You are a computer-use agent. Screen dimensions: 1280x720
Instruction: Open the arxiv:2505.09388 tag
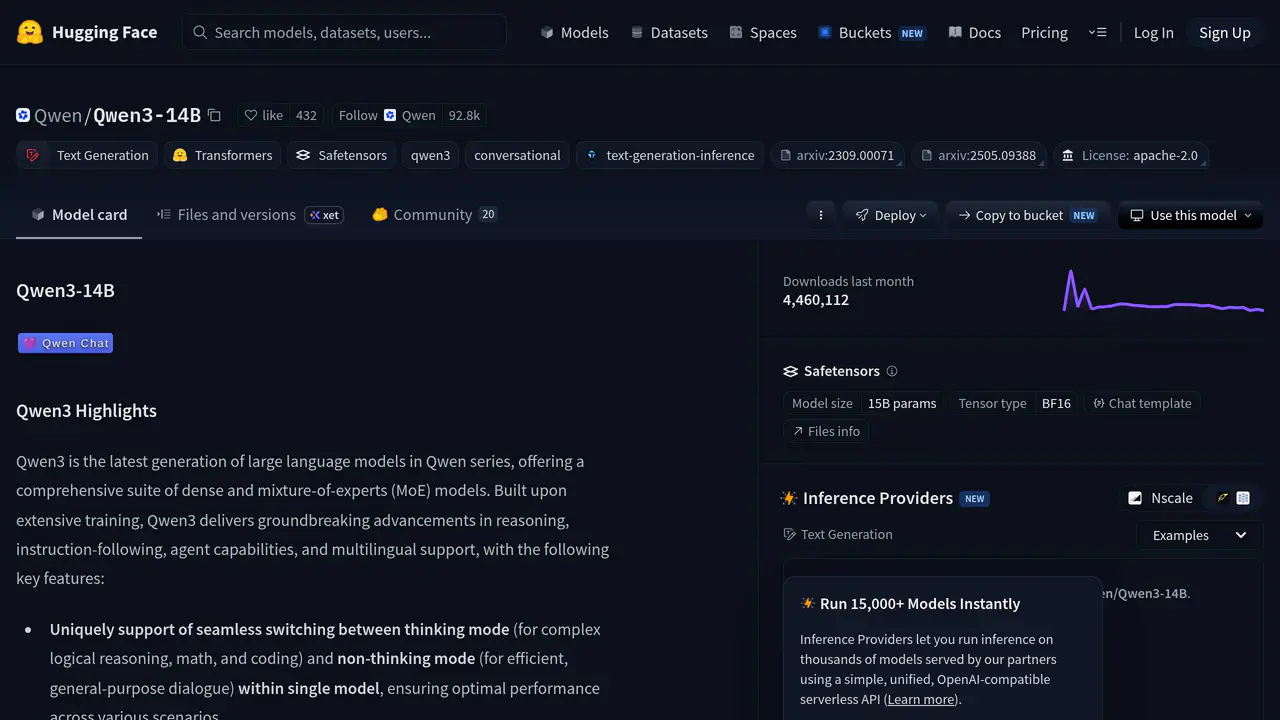pos(978,155)
